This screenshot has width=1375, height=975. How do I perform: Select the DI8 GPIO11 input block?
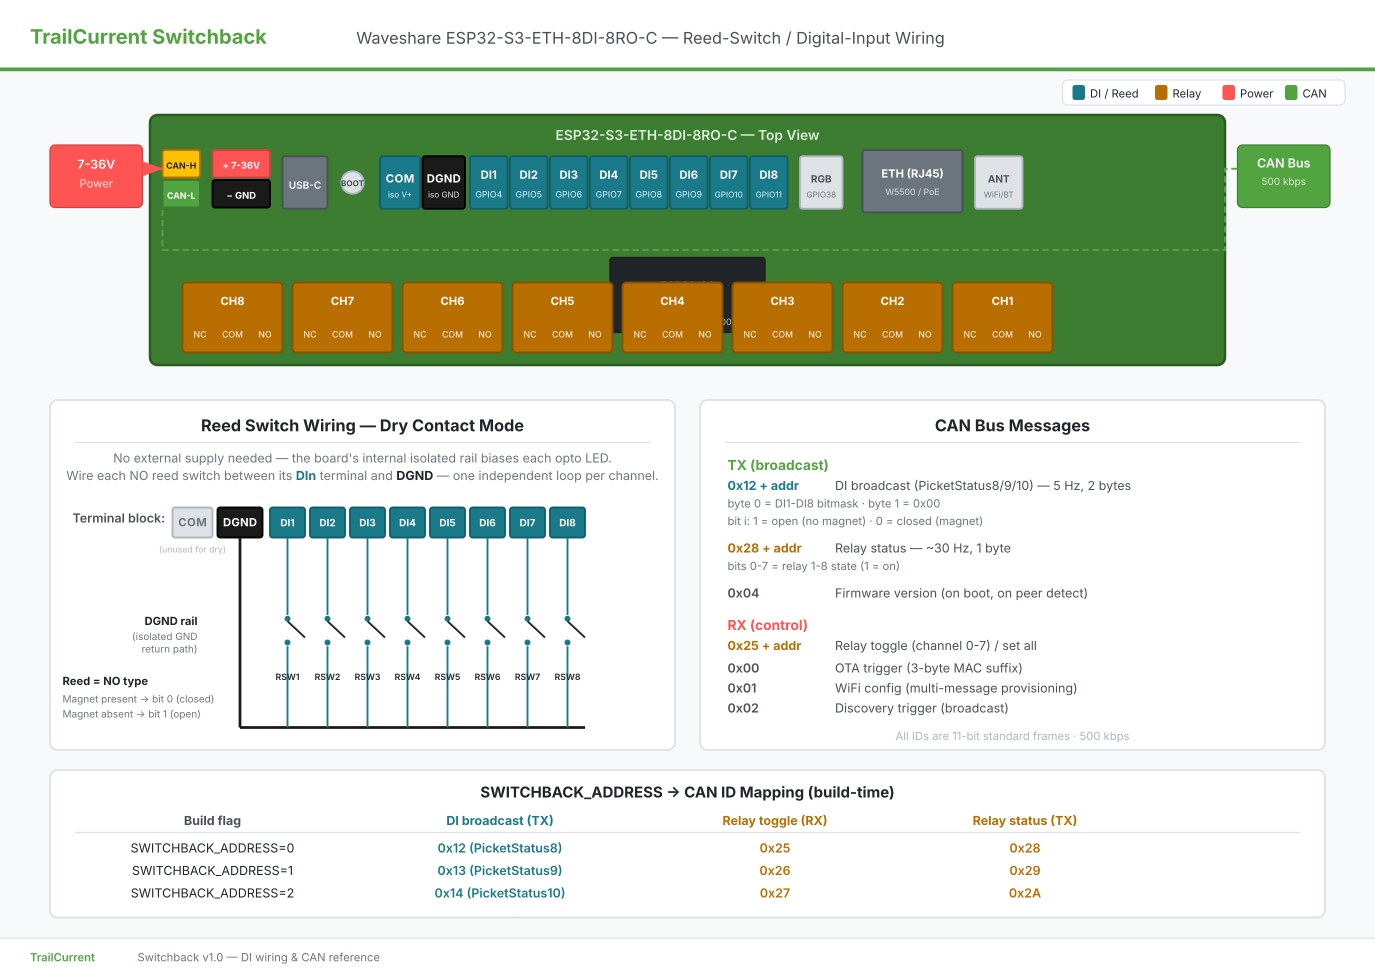[x=769, y=182]
